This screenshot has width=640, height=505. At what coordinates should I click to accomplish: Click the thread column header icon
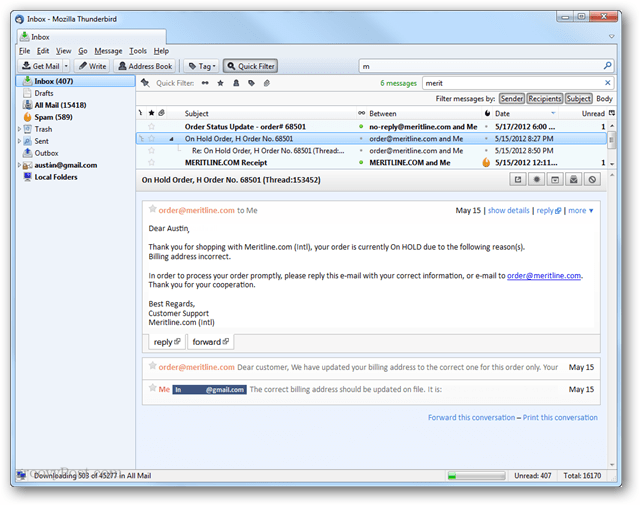141,113
